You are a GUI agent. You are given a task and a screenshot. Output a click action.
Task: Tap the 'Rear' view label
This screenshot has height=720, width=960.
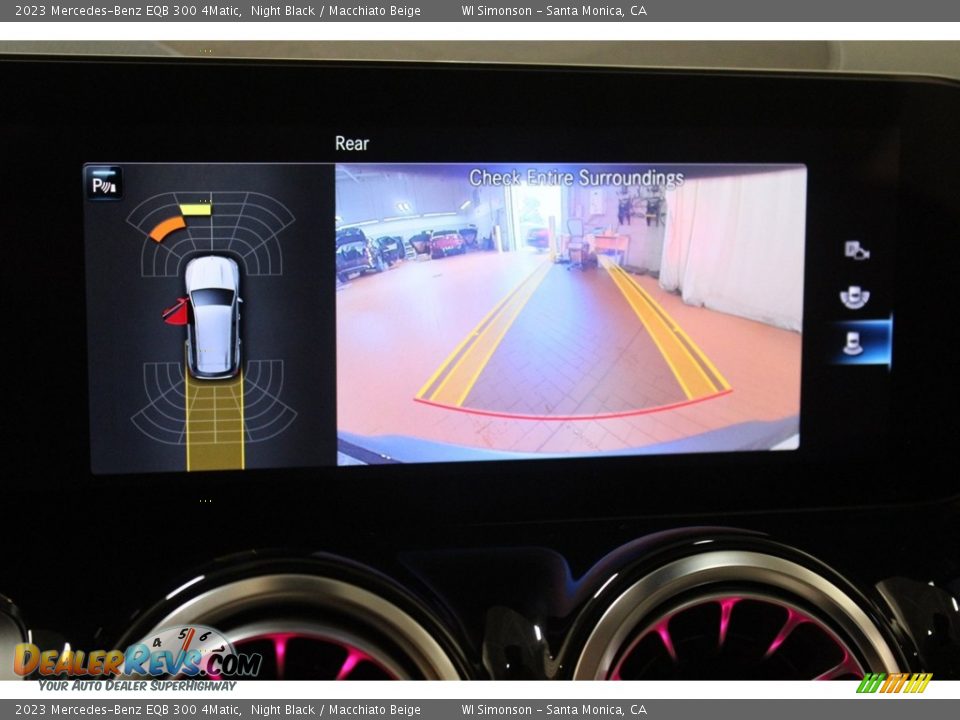click(x=352, y=143)
